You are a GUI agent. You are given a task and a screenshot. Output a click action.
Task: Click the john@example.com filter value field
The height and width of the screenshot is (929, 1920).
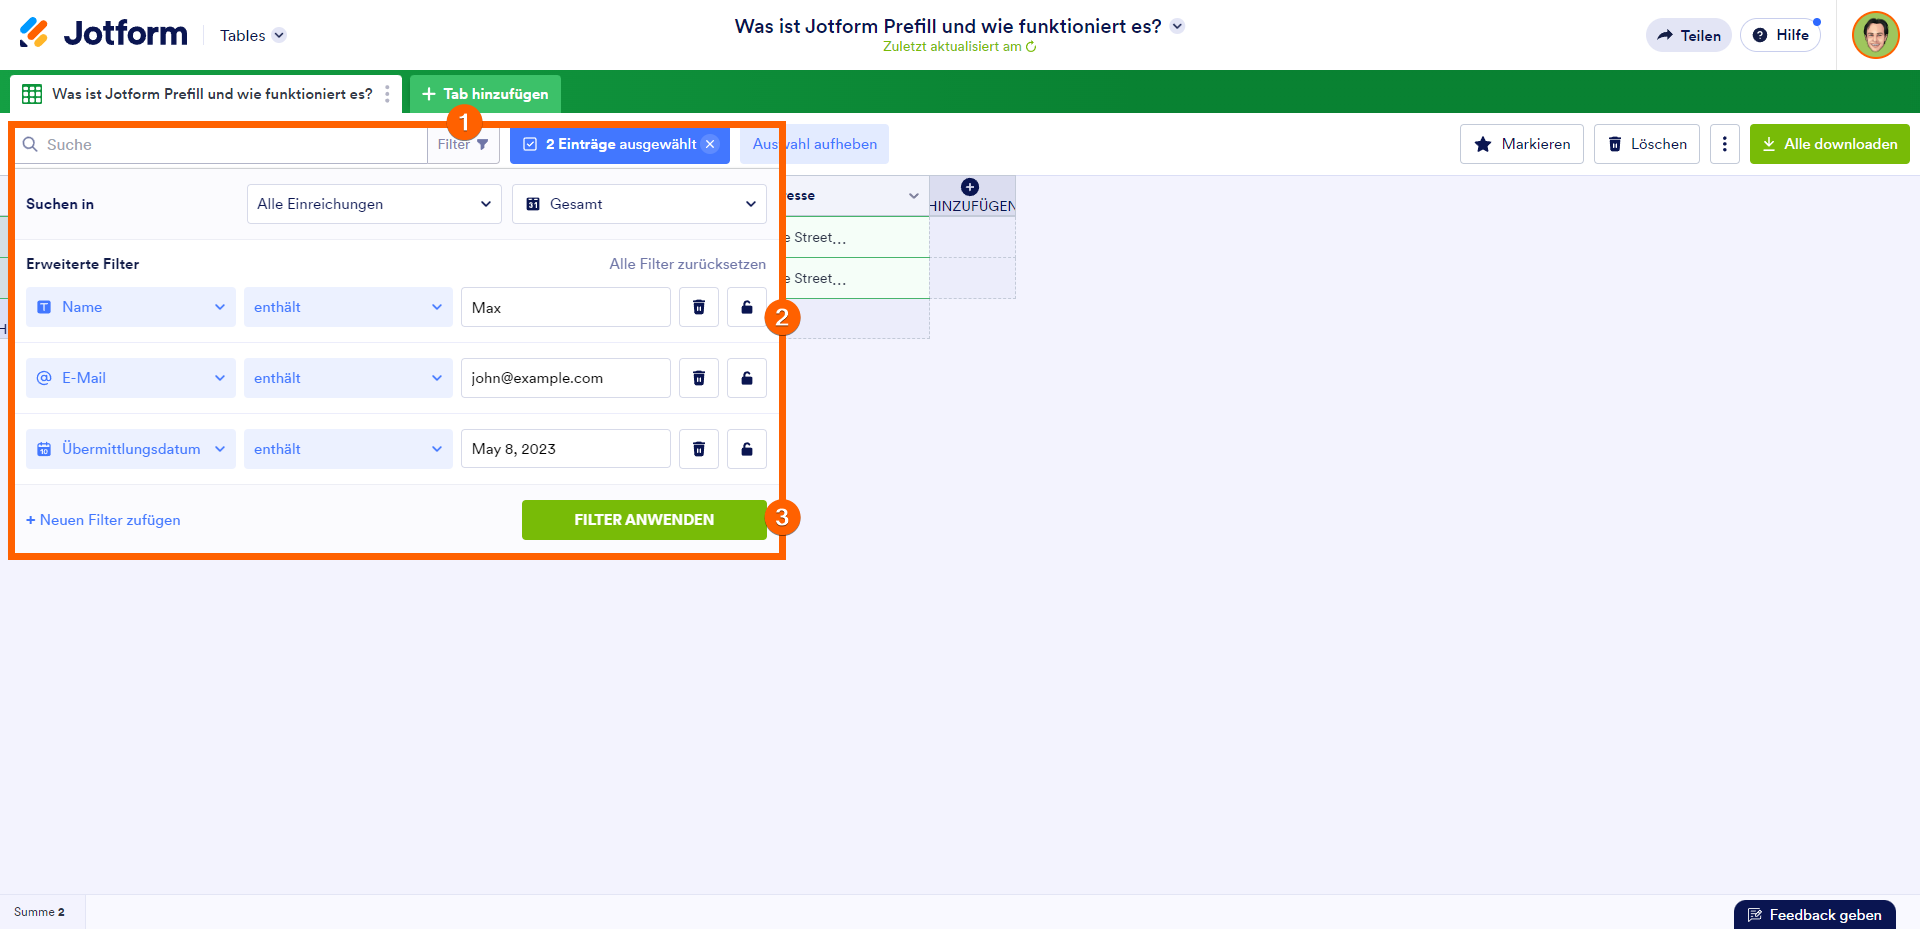click(566, 378)
